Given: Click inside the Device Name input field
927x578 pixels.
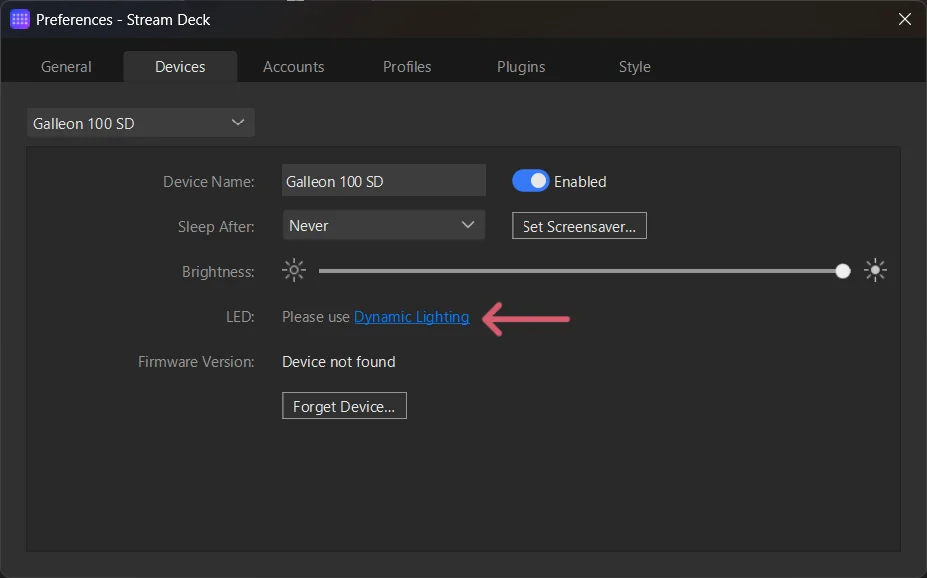Looking at the screenshot, I should 384,180.
